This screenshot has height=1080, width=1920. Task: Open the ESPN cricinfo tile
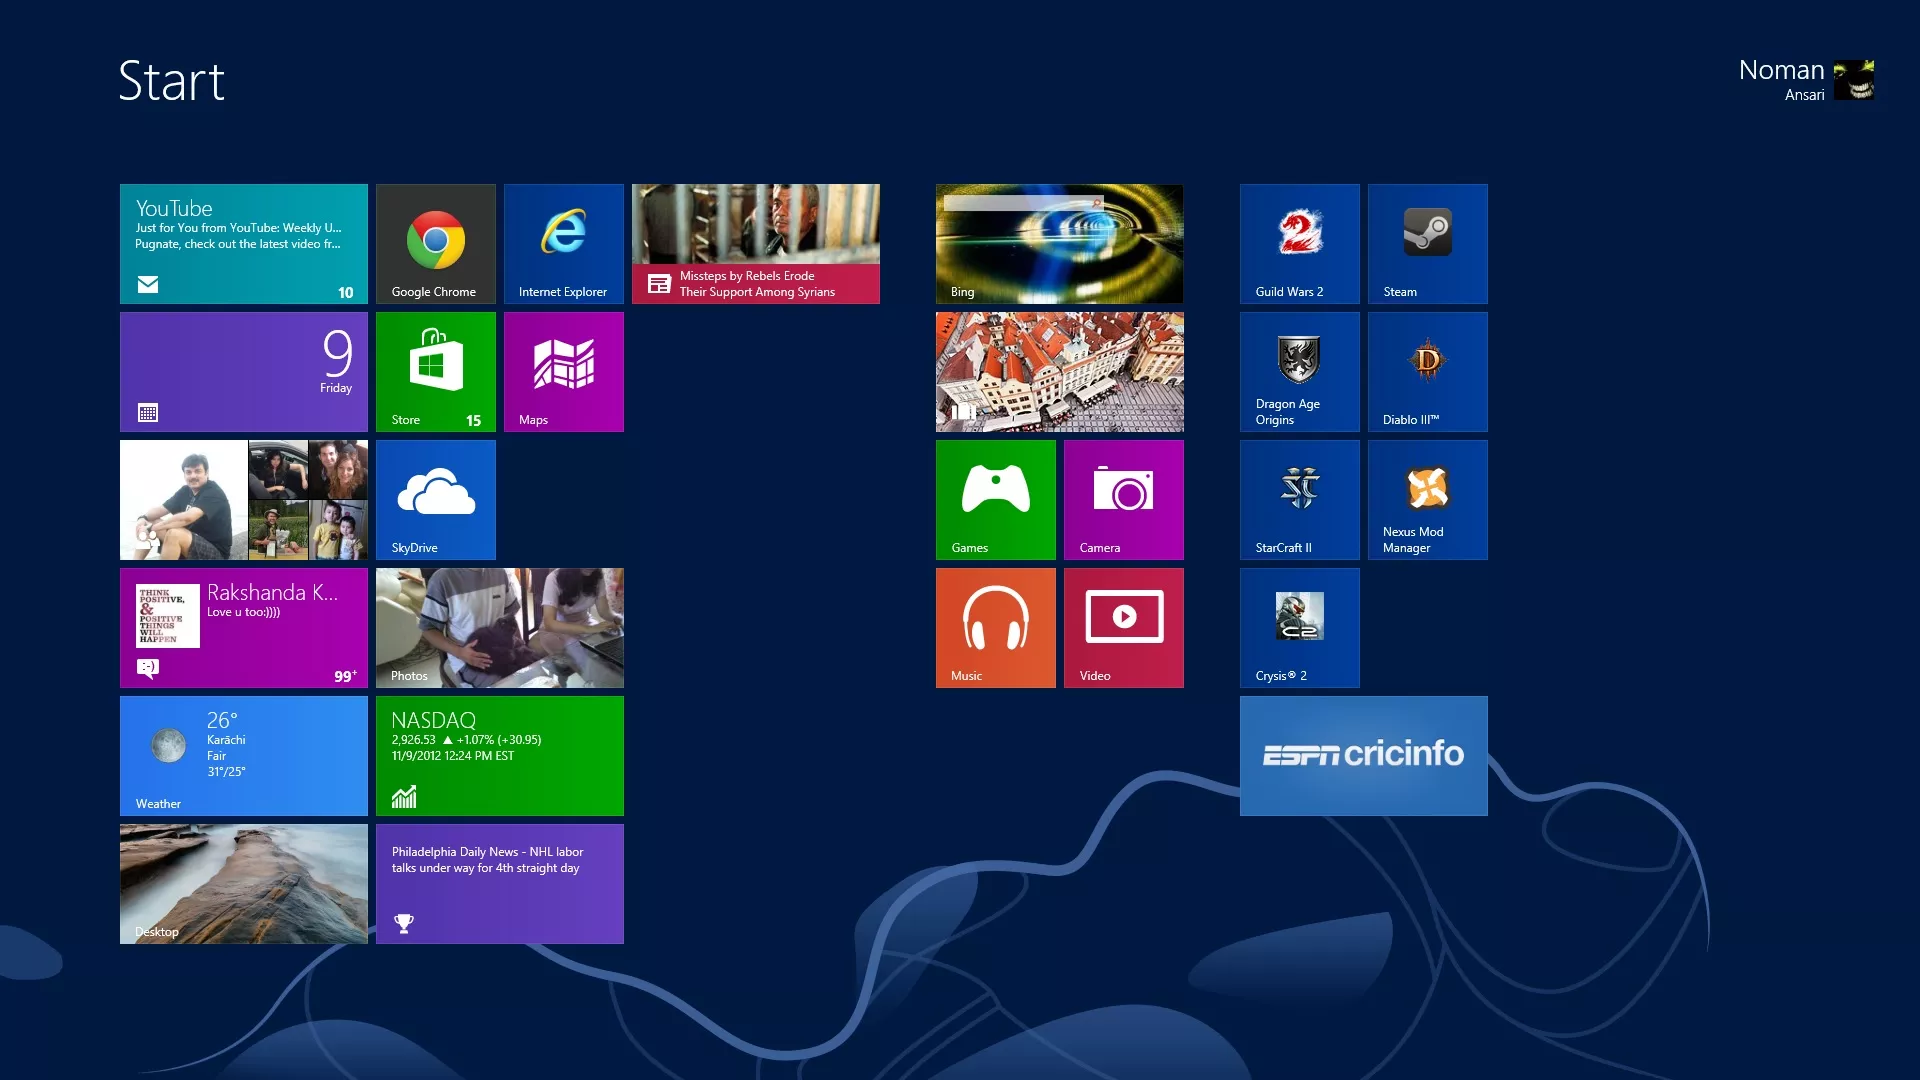(1364, 756)
